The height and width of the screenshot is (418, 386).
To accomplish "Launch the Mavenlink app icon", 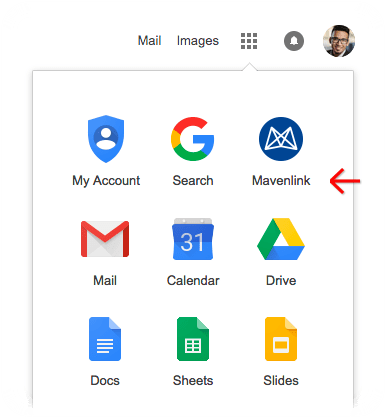I will 281,139.
